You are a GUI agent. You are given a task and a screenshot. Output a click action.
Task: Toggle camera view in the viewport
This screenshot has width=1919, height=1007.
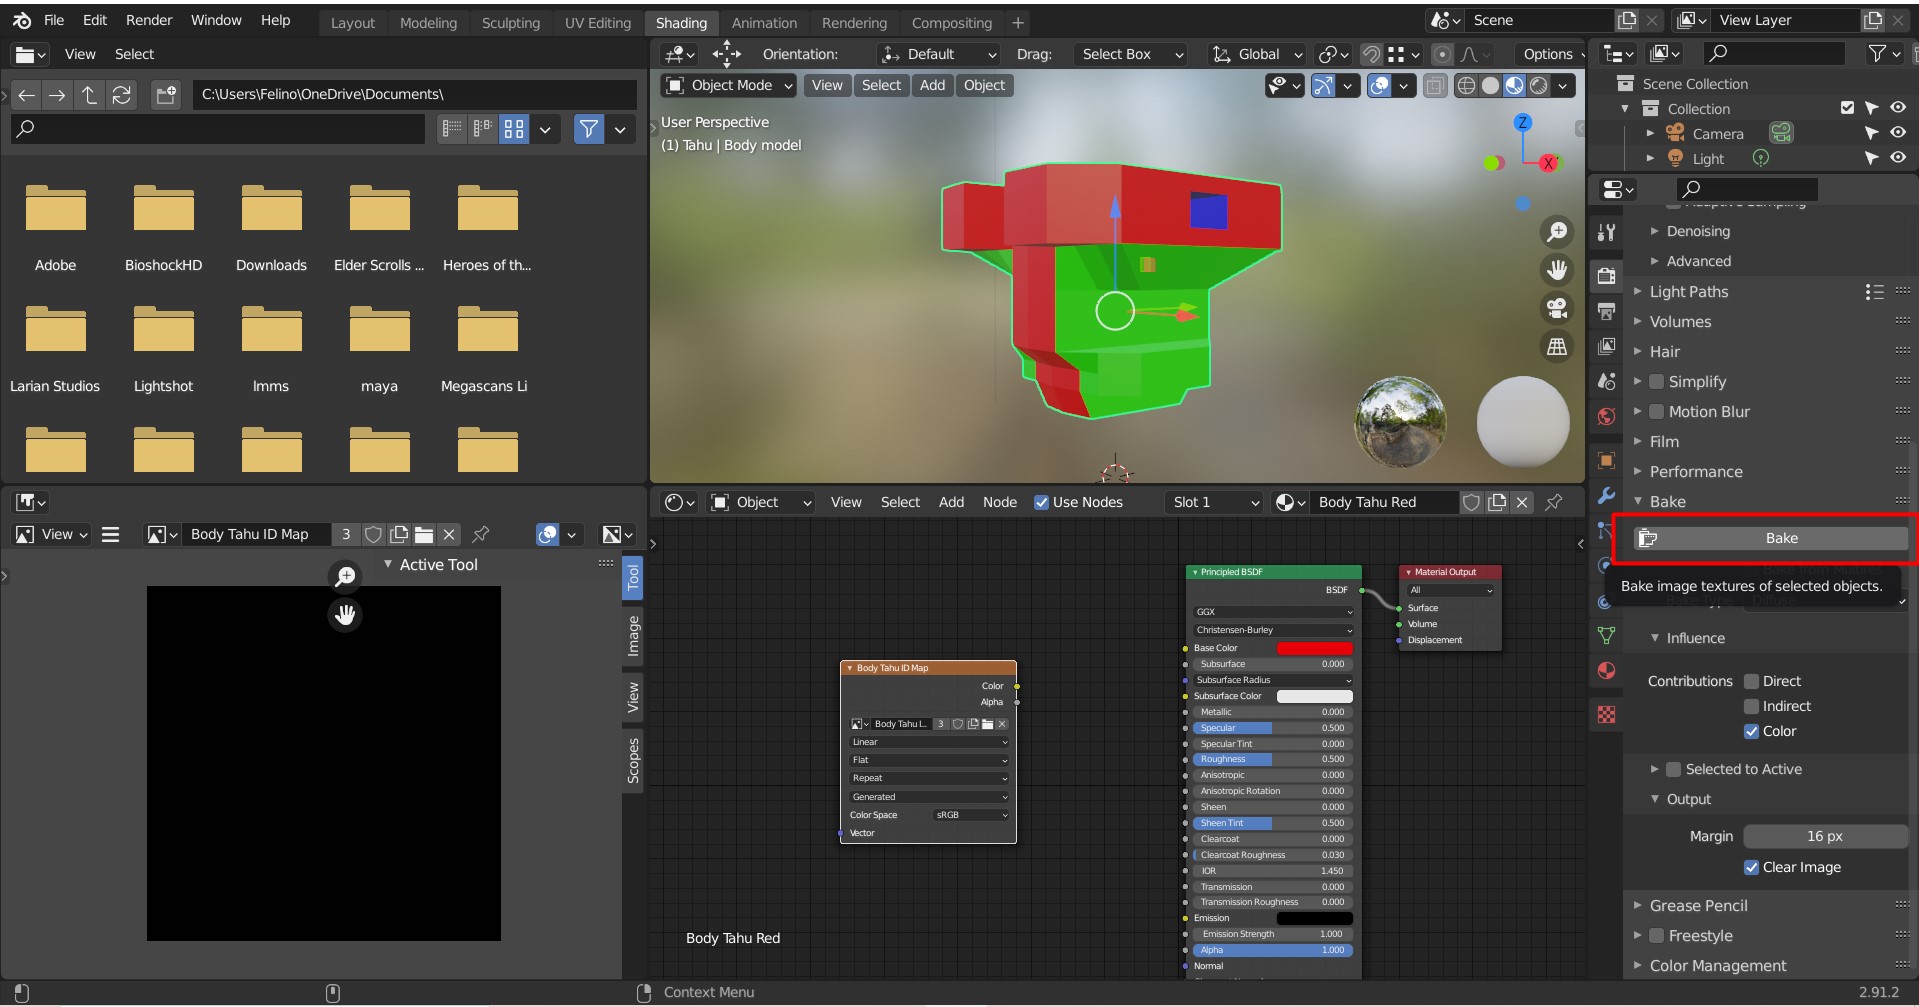[x=1557, y=309]
